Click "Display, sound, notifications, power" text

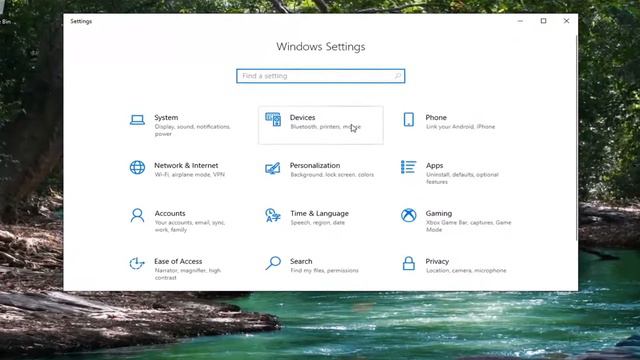(x=193, y=130)
